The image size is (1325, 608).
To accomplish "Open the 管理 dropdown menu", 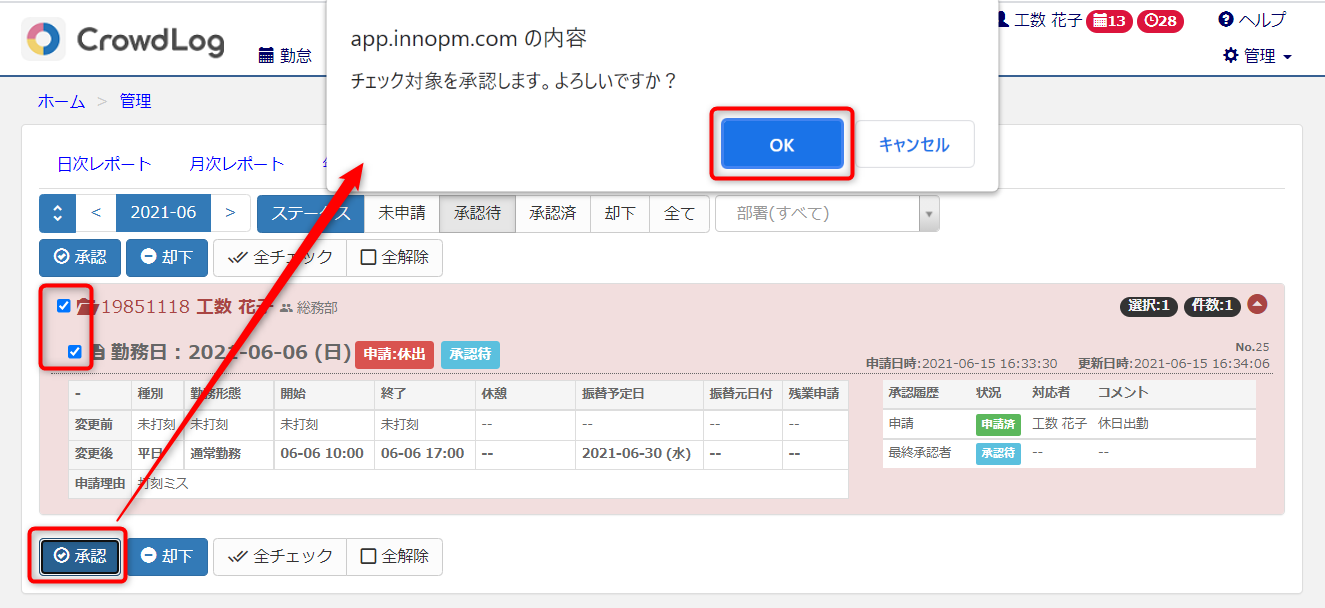I will click(x=1258, y=56).
